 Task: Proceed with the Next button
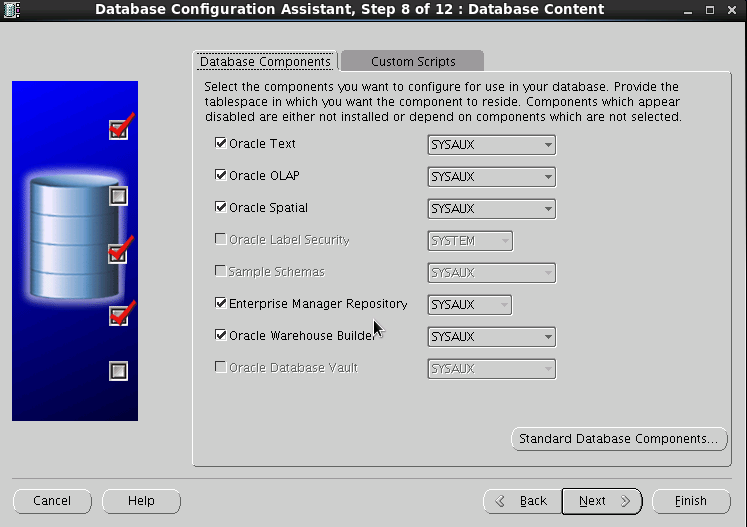(602, 501)
